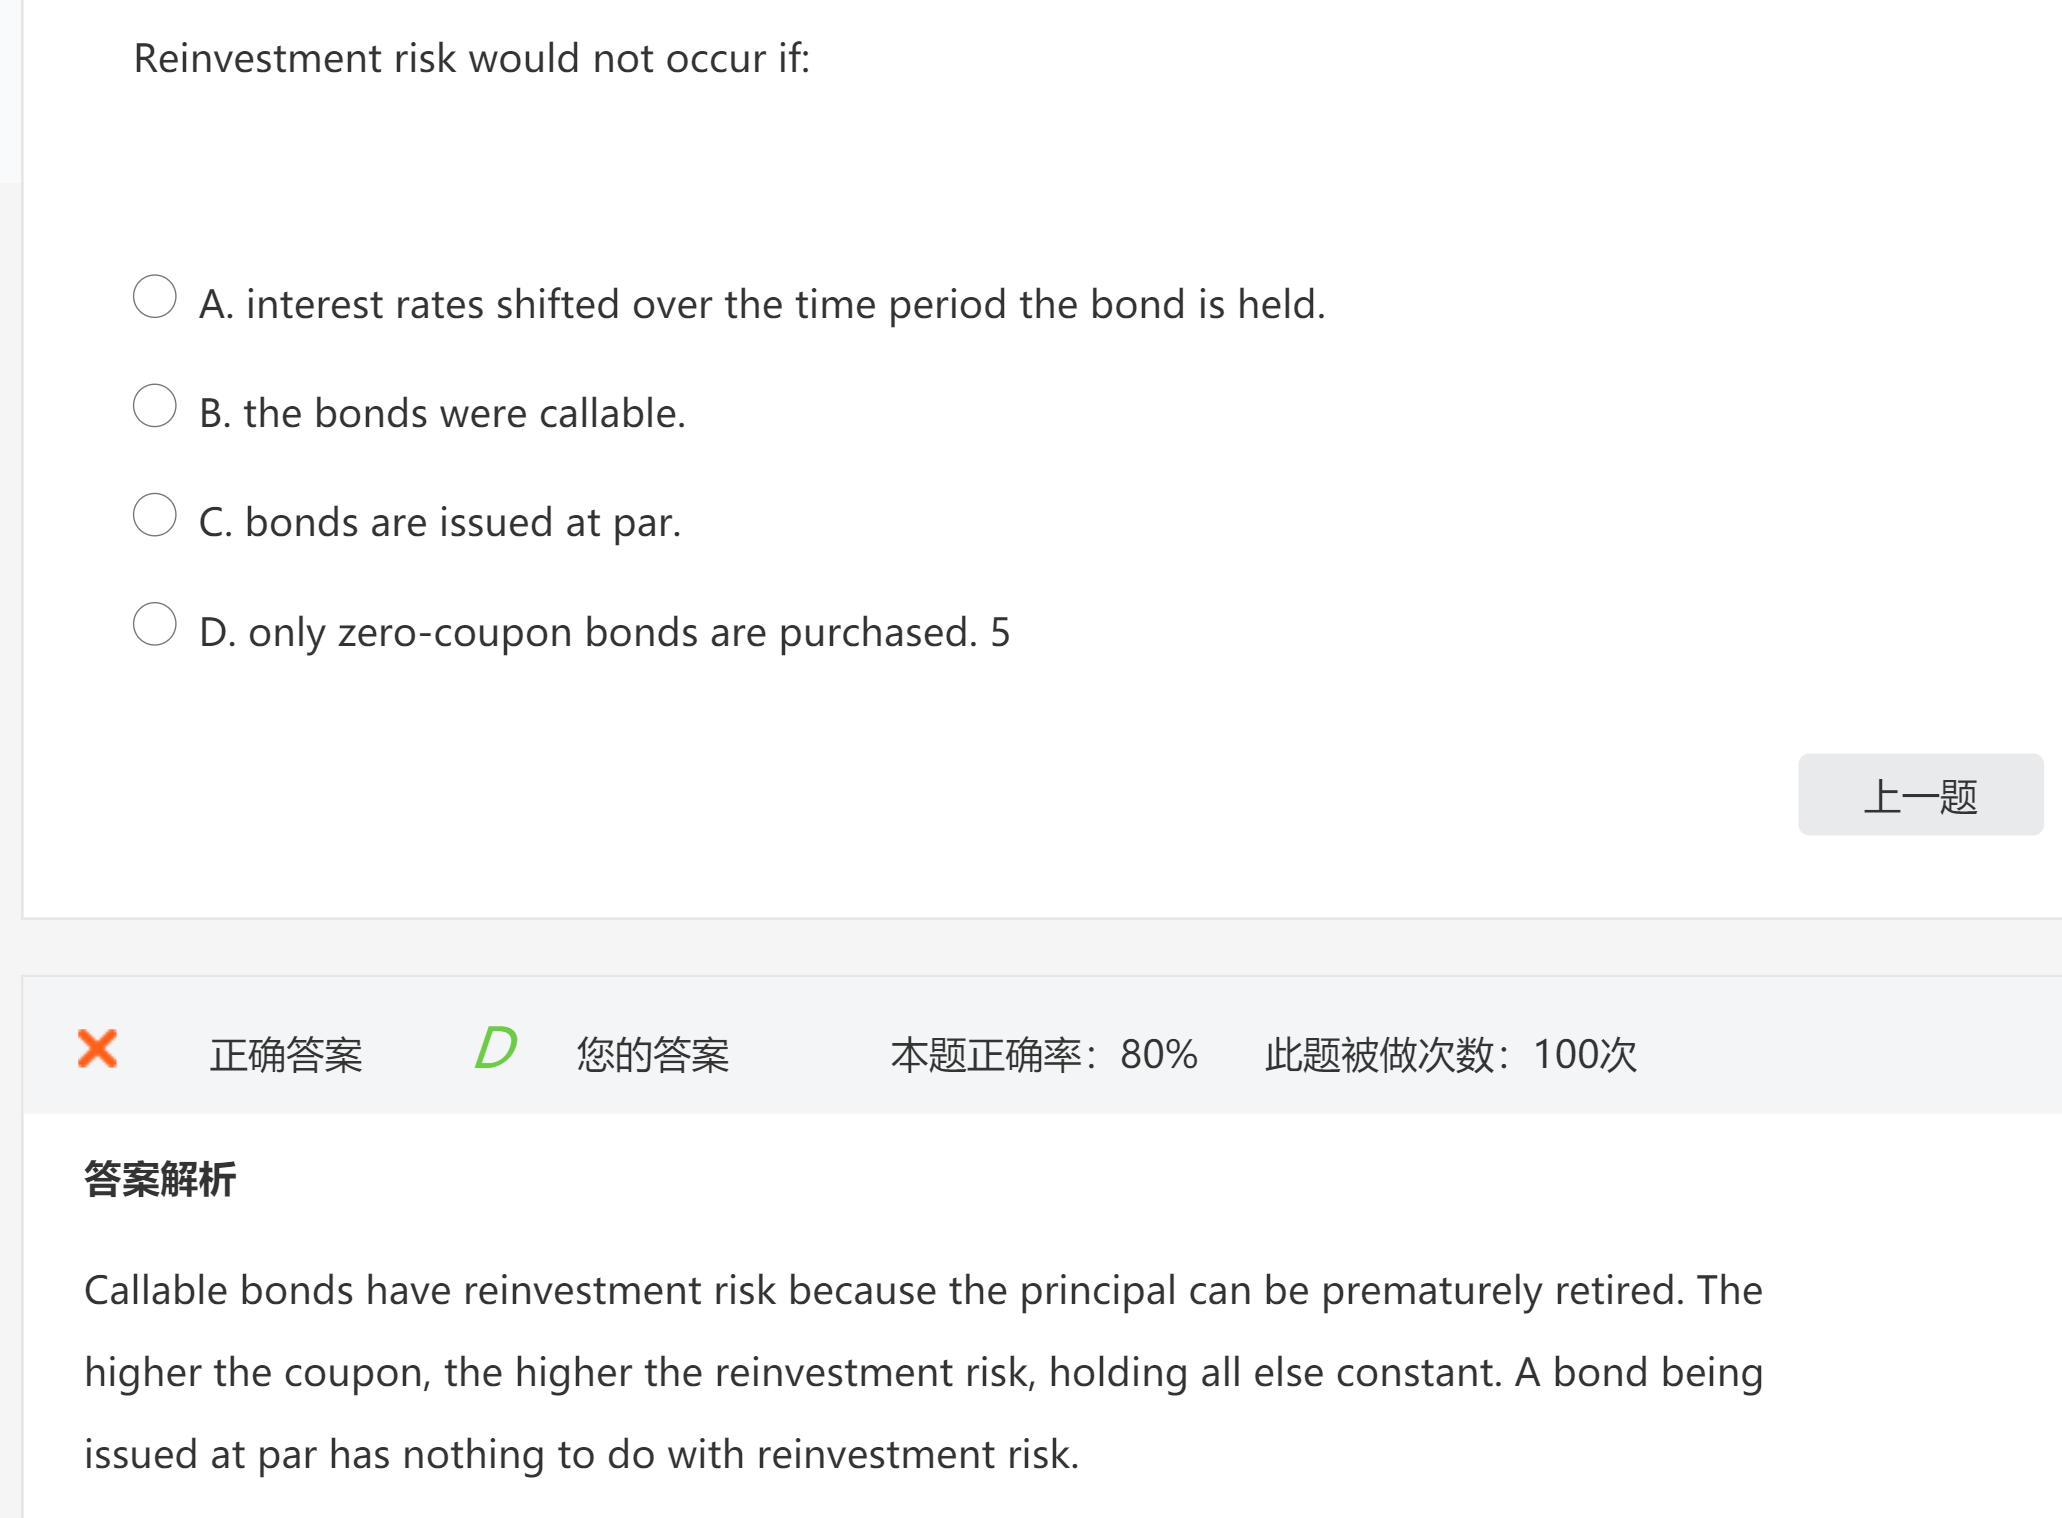Click the 此题被做次数 100次 counter

click(x=1450, y=1055)
